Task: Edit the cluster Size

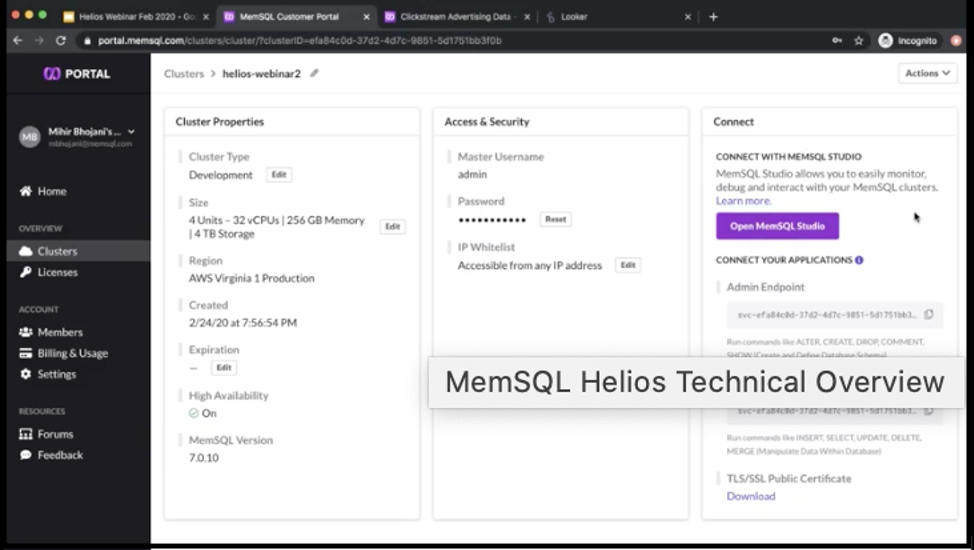Action: 393,227
